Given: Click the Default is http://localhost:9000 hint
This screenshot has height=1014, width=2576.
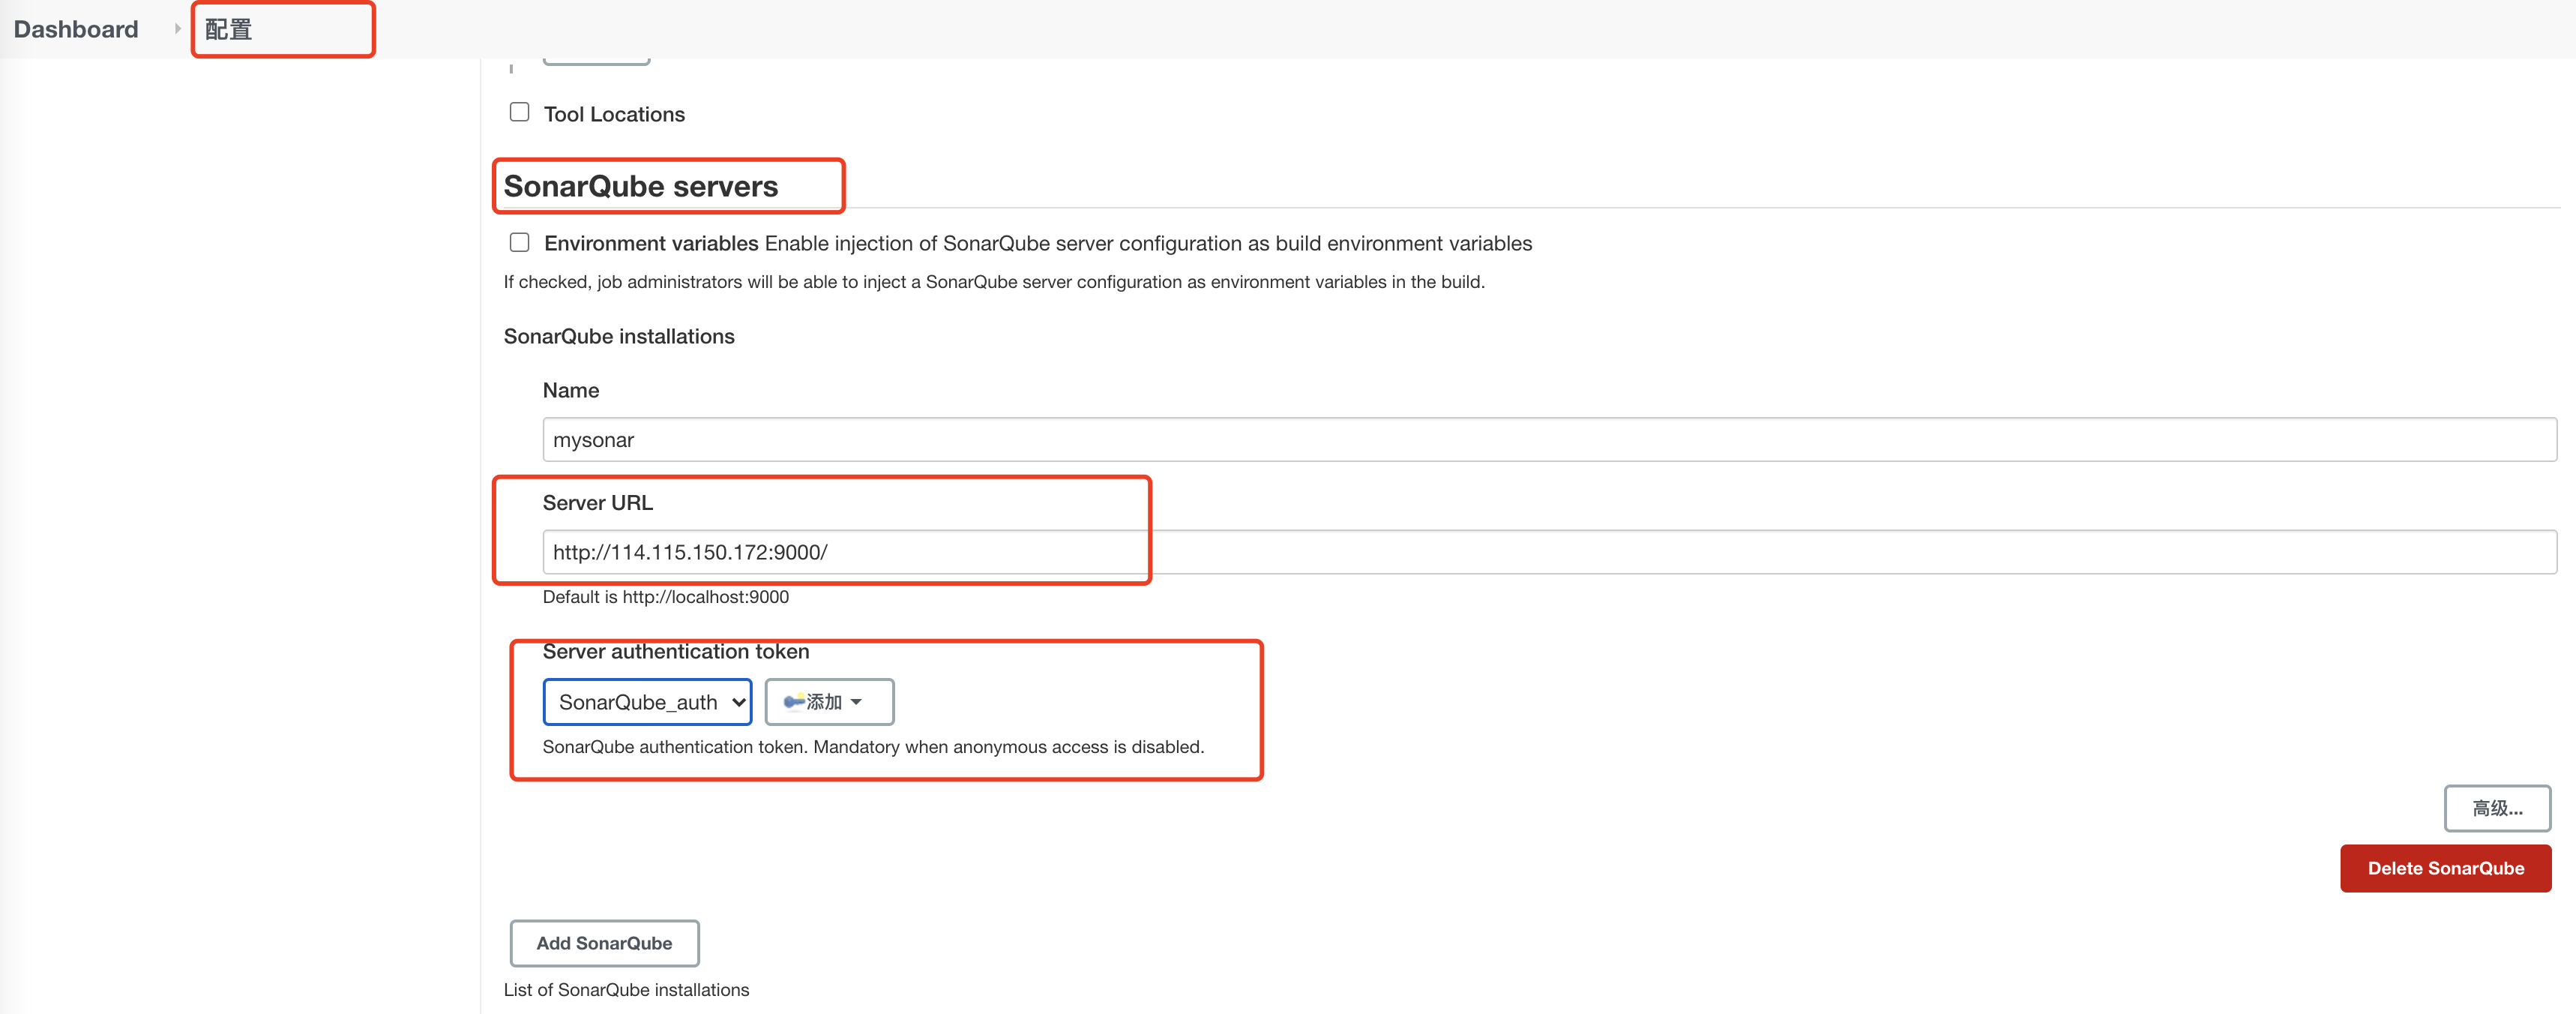Looking at the screenshot, I should (665, 597).
